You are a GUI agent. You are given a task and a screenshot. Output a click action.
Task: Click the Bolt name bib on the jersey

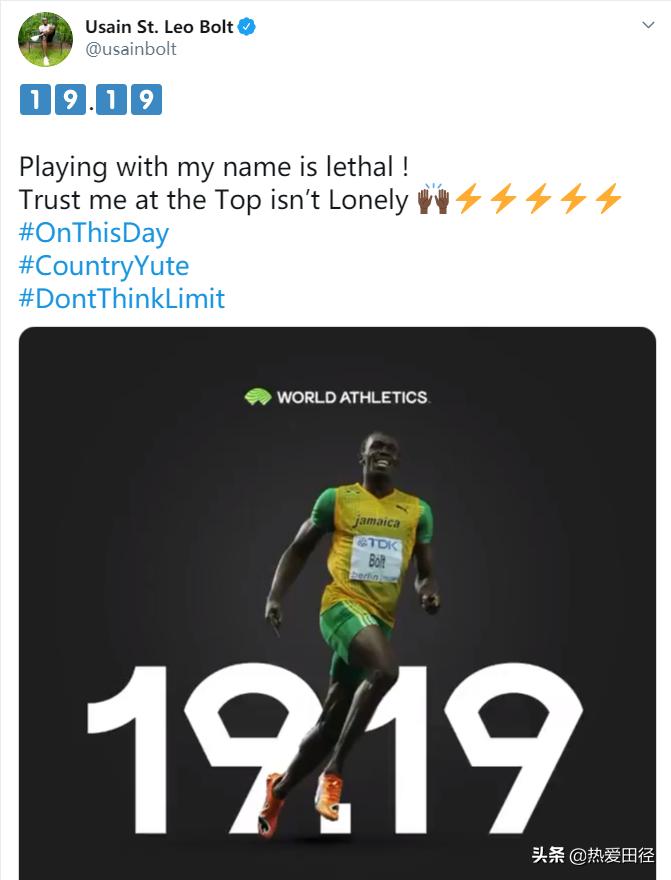point(377,559)
